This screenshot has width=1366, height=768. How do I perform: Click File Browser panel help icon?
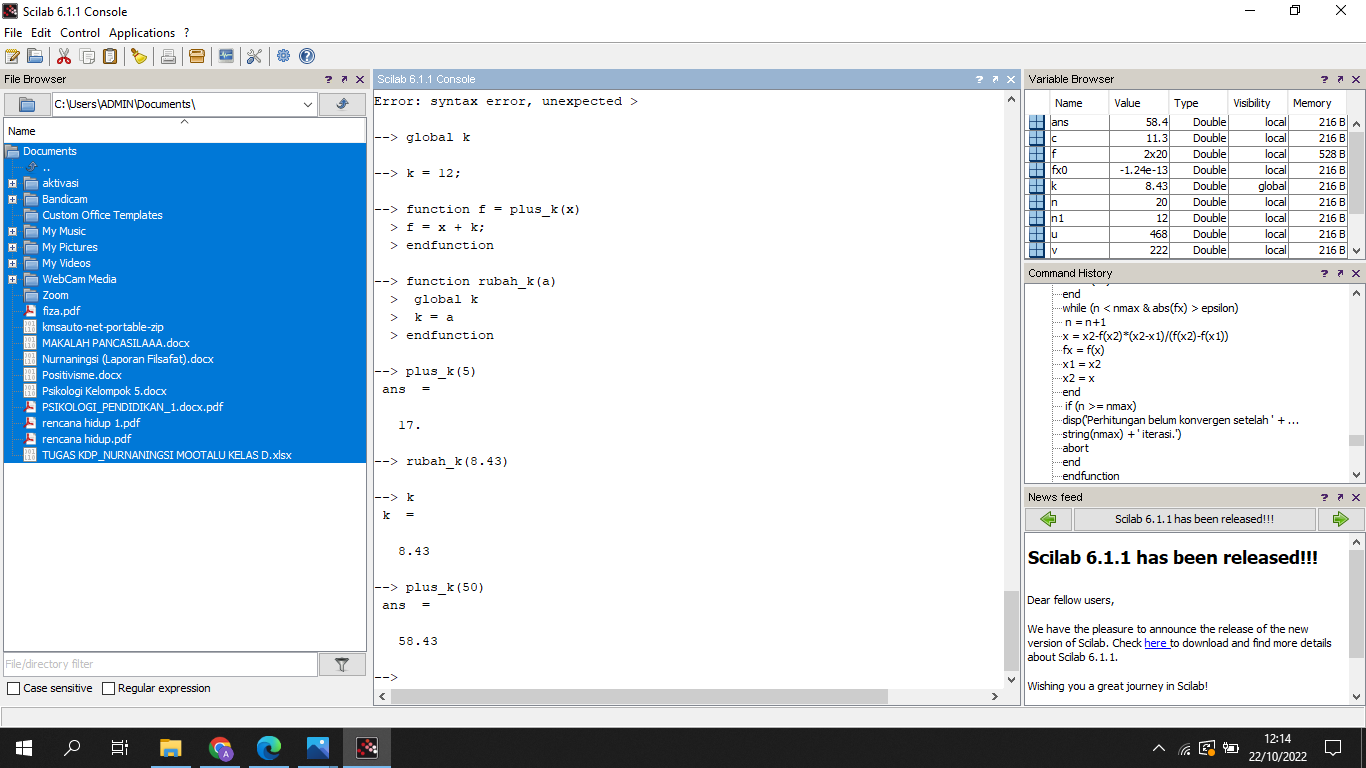pos(328,79)
